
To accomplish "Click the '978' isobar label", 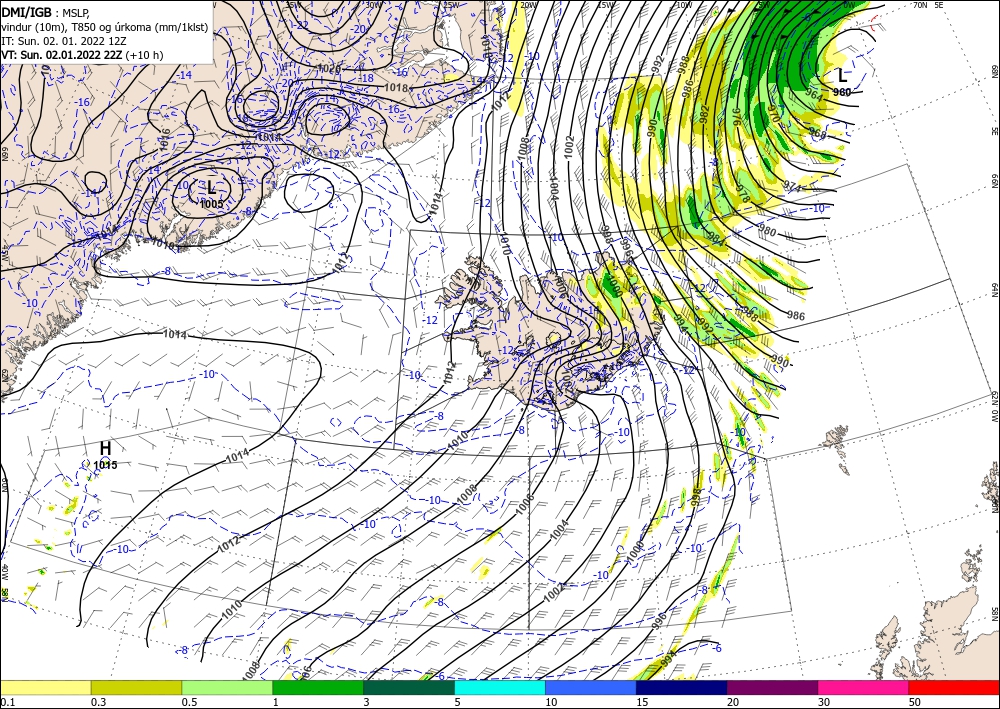I will [744, 193].
